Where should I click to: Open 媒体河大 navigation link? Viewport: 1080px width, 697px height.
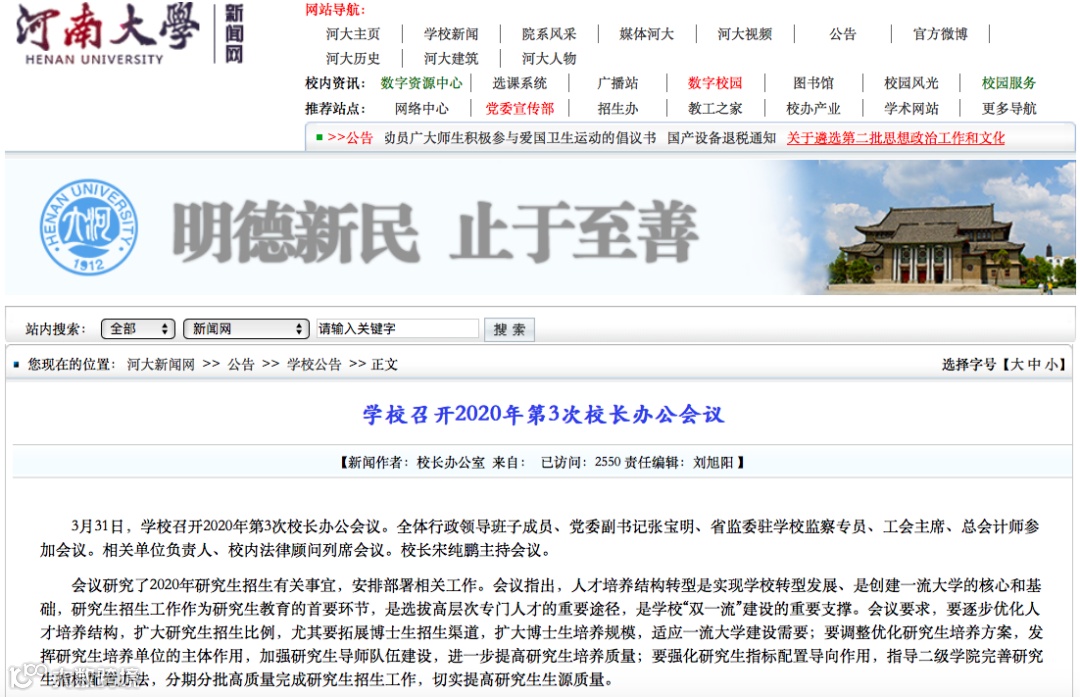646,34
